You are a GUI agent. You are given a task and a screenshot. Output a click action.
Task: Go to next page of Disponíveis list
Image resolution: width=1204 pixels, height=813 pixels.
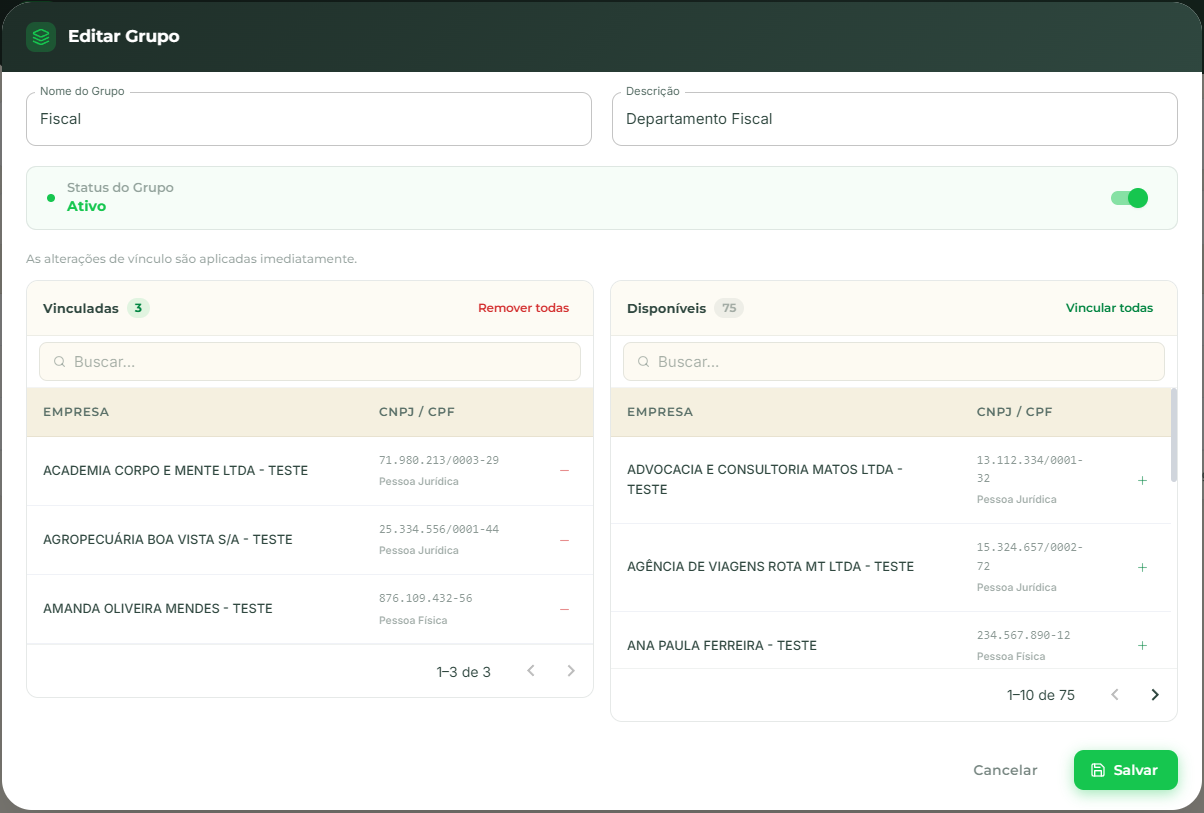(1155, 694)
